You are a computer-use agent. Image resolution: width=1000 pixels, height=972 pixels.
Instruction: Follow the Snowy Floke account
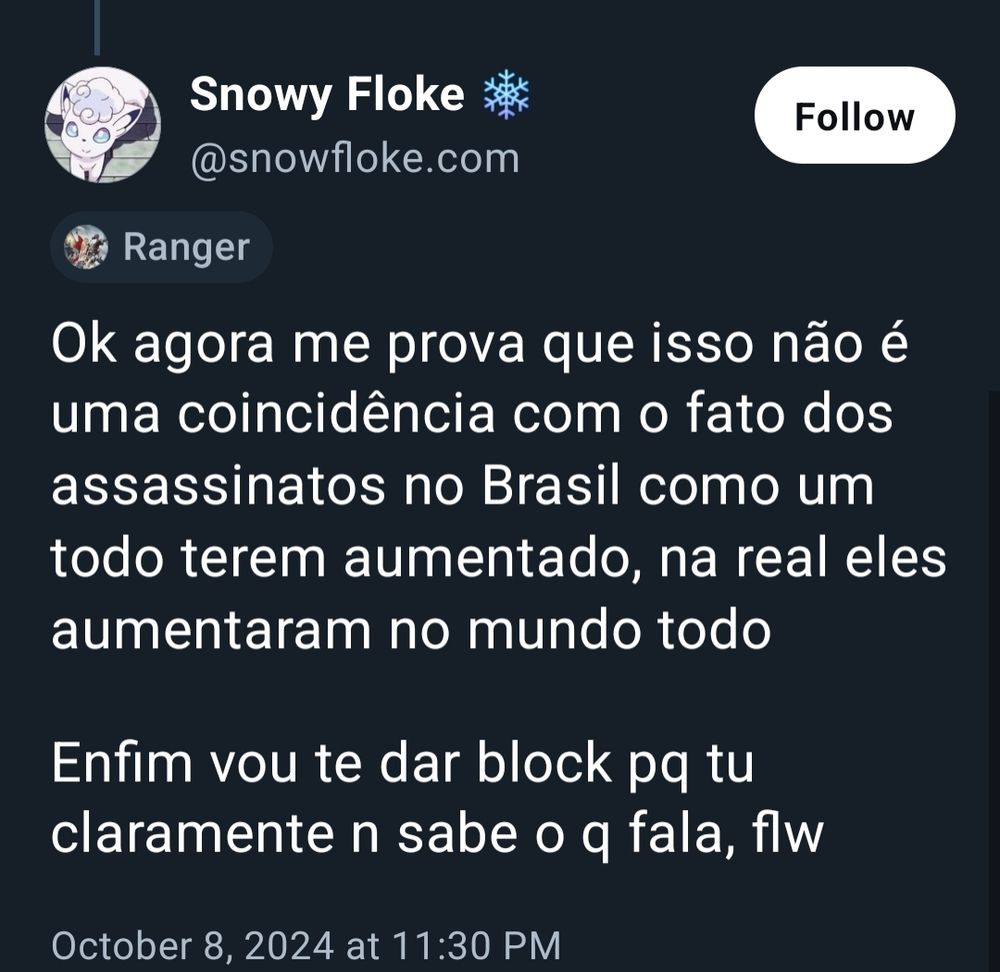coord(855,115)
